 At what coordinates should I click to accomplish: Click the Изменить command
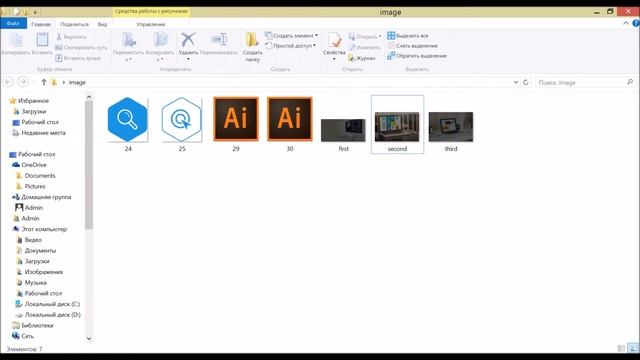pos(364,47)
